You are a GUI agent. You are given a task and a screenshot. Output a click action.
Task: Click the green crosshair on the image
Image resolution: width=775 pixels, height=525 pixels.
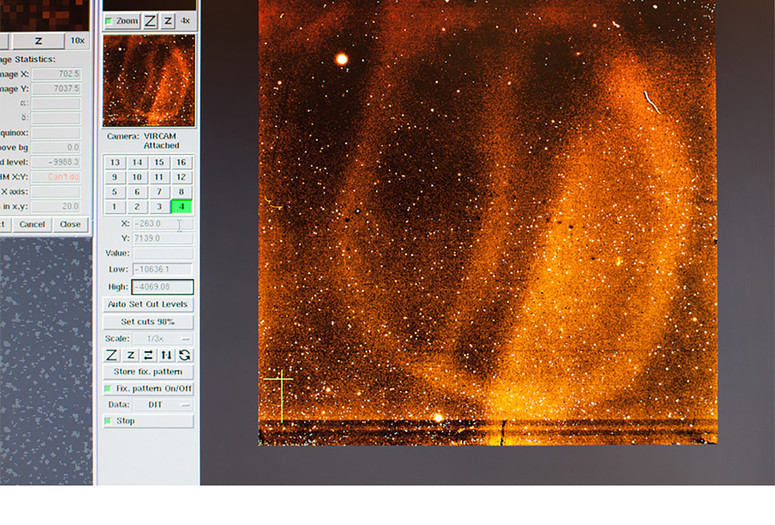281,379
